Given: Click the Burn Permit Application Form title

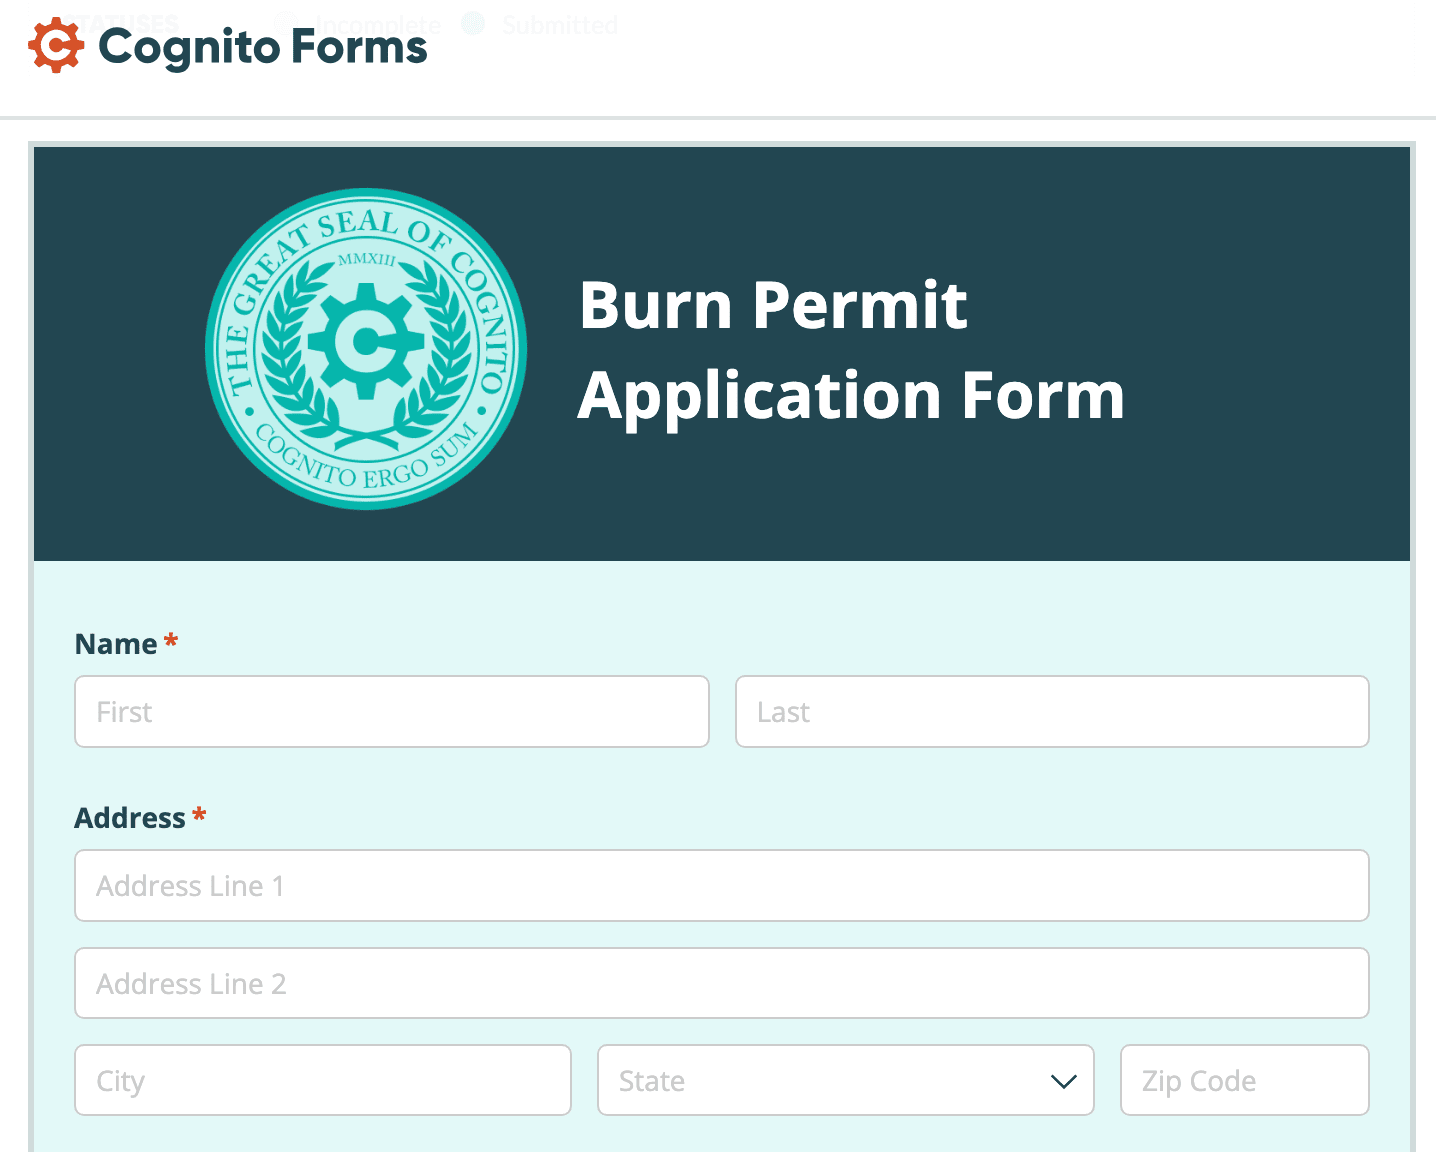Looking at the screenshot, I should pos(851,349).
